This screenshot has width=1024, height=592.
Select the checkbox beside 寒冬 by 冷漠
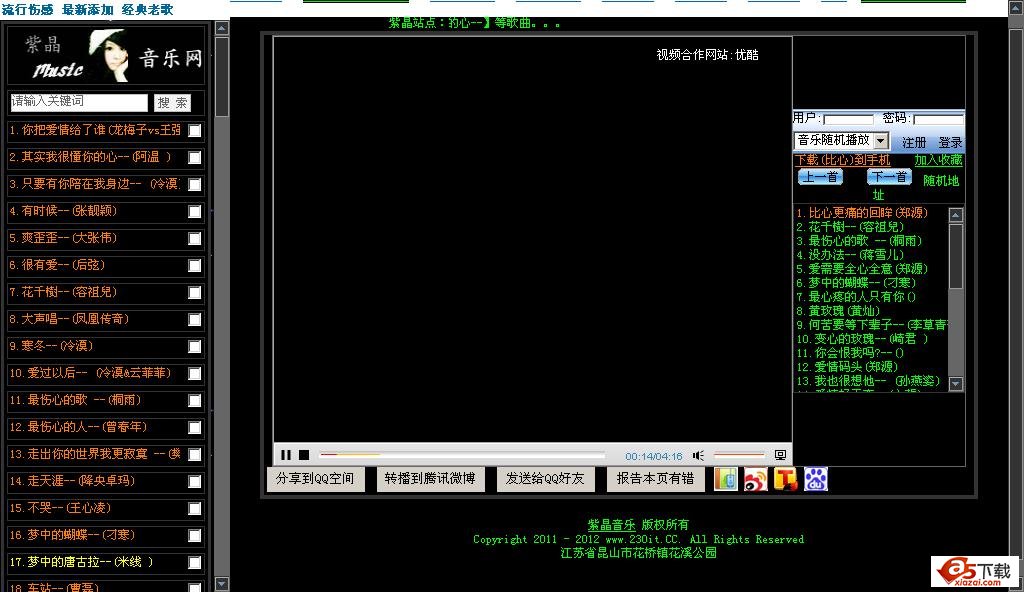pos(196,347)
